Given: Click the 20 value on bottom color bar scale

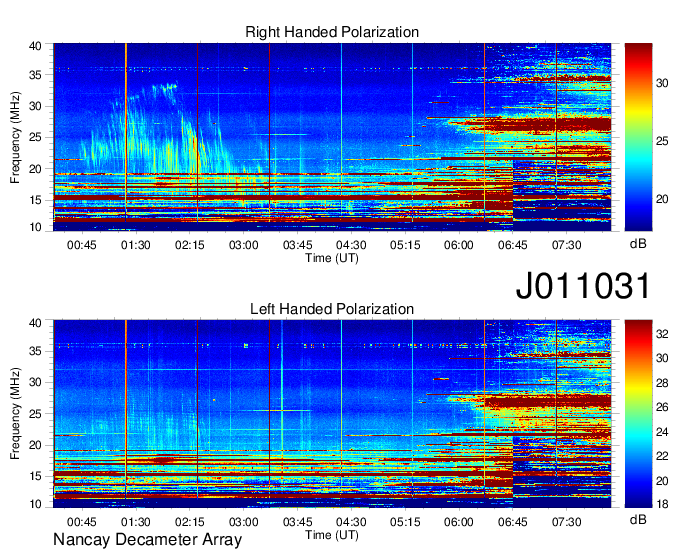Looking at the screenshot, I should [x=662, y=481].
